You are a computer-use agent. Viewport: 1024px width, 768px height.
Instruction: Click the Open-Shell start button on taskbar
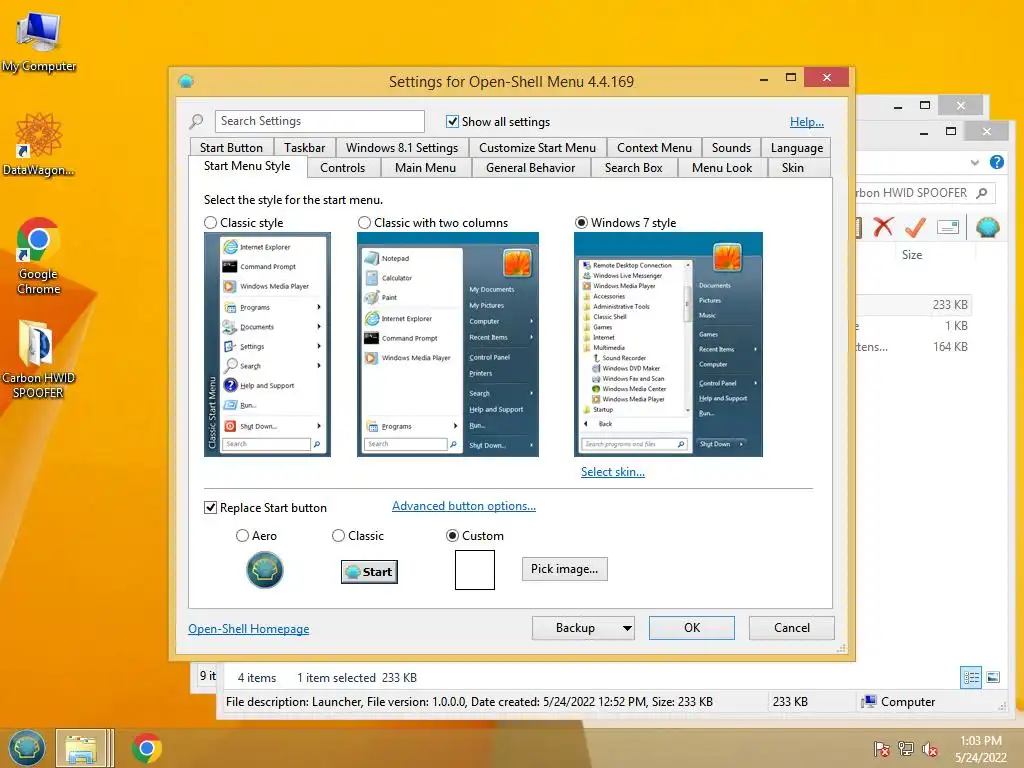pyautogui.click(x=26, y=748)
